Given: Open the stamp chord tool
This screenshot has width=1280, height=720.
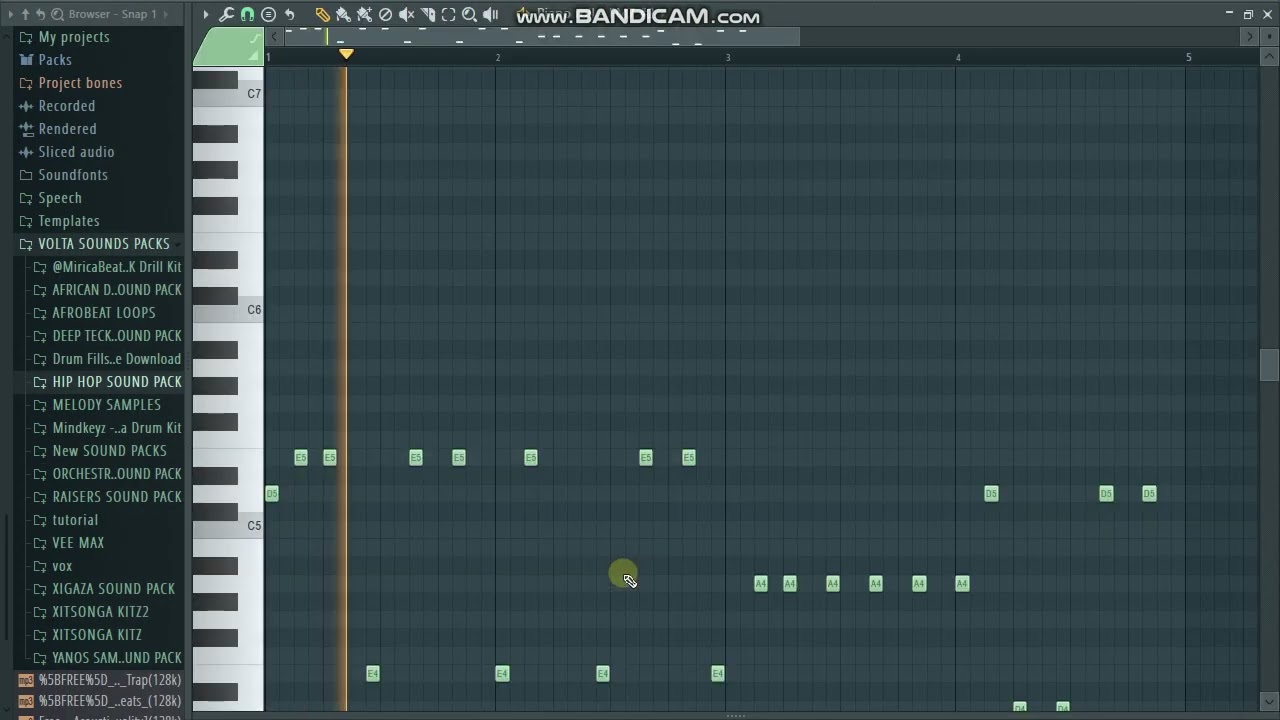Looking at the screenshot, I should click(x=268, y=15).
